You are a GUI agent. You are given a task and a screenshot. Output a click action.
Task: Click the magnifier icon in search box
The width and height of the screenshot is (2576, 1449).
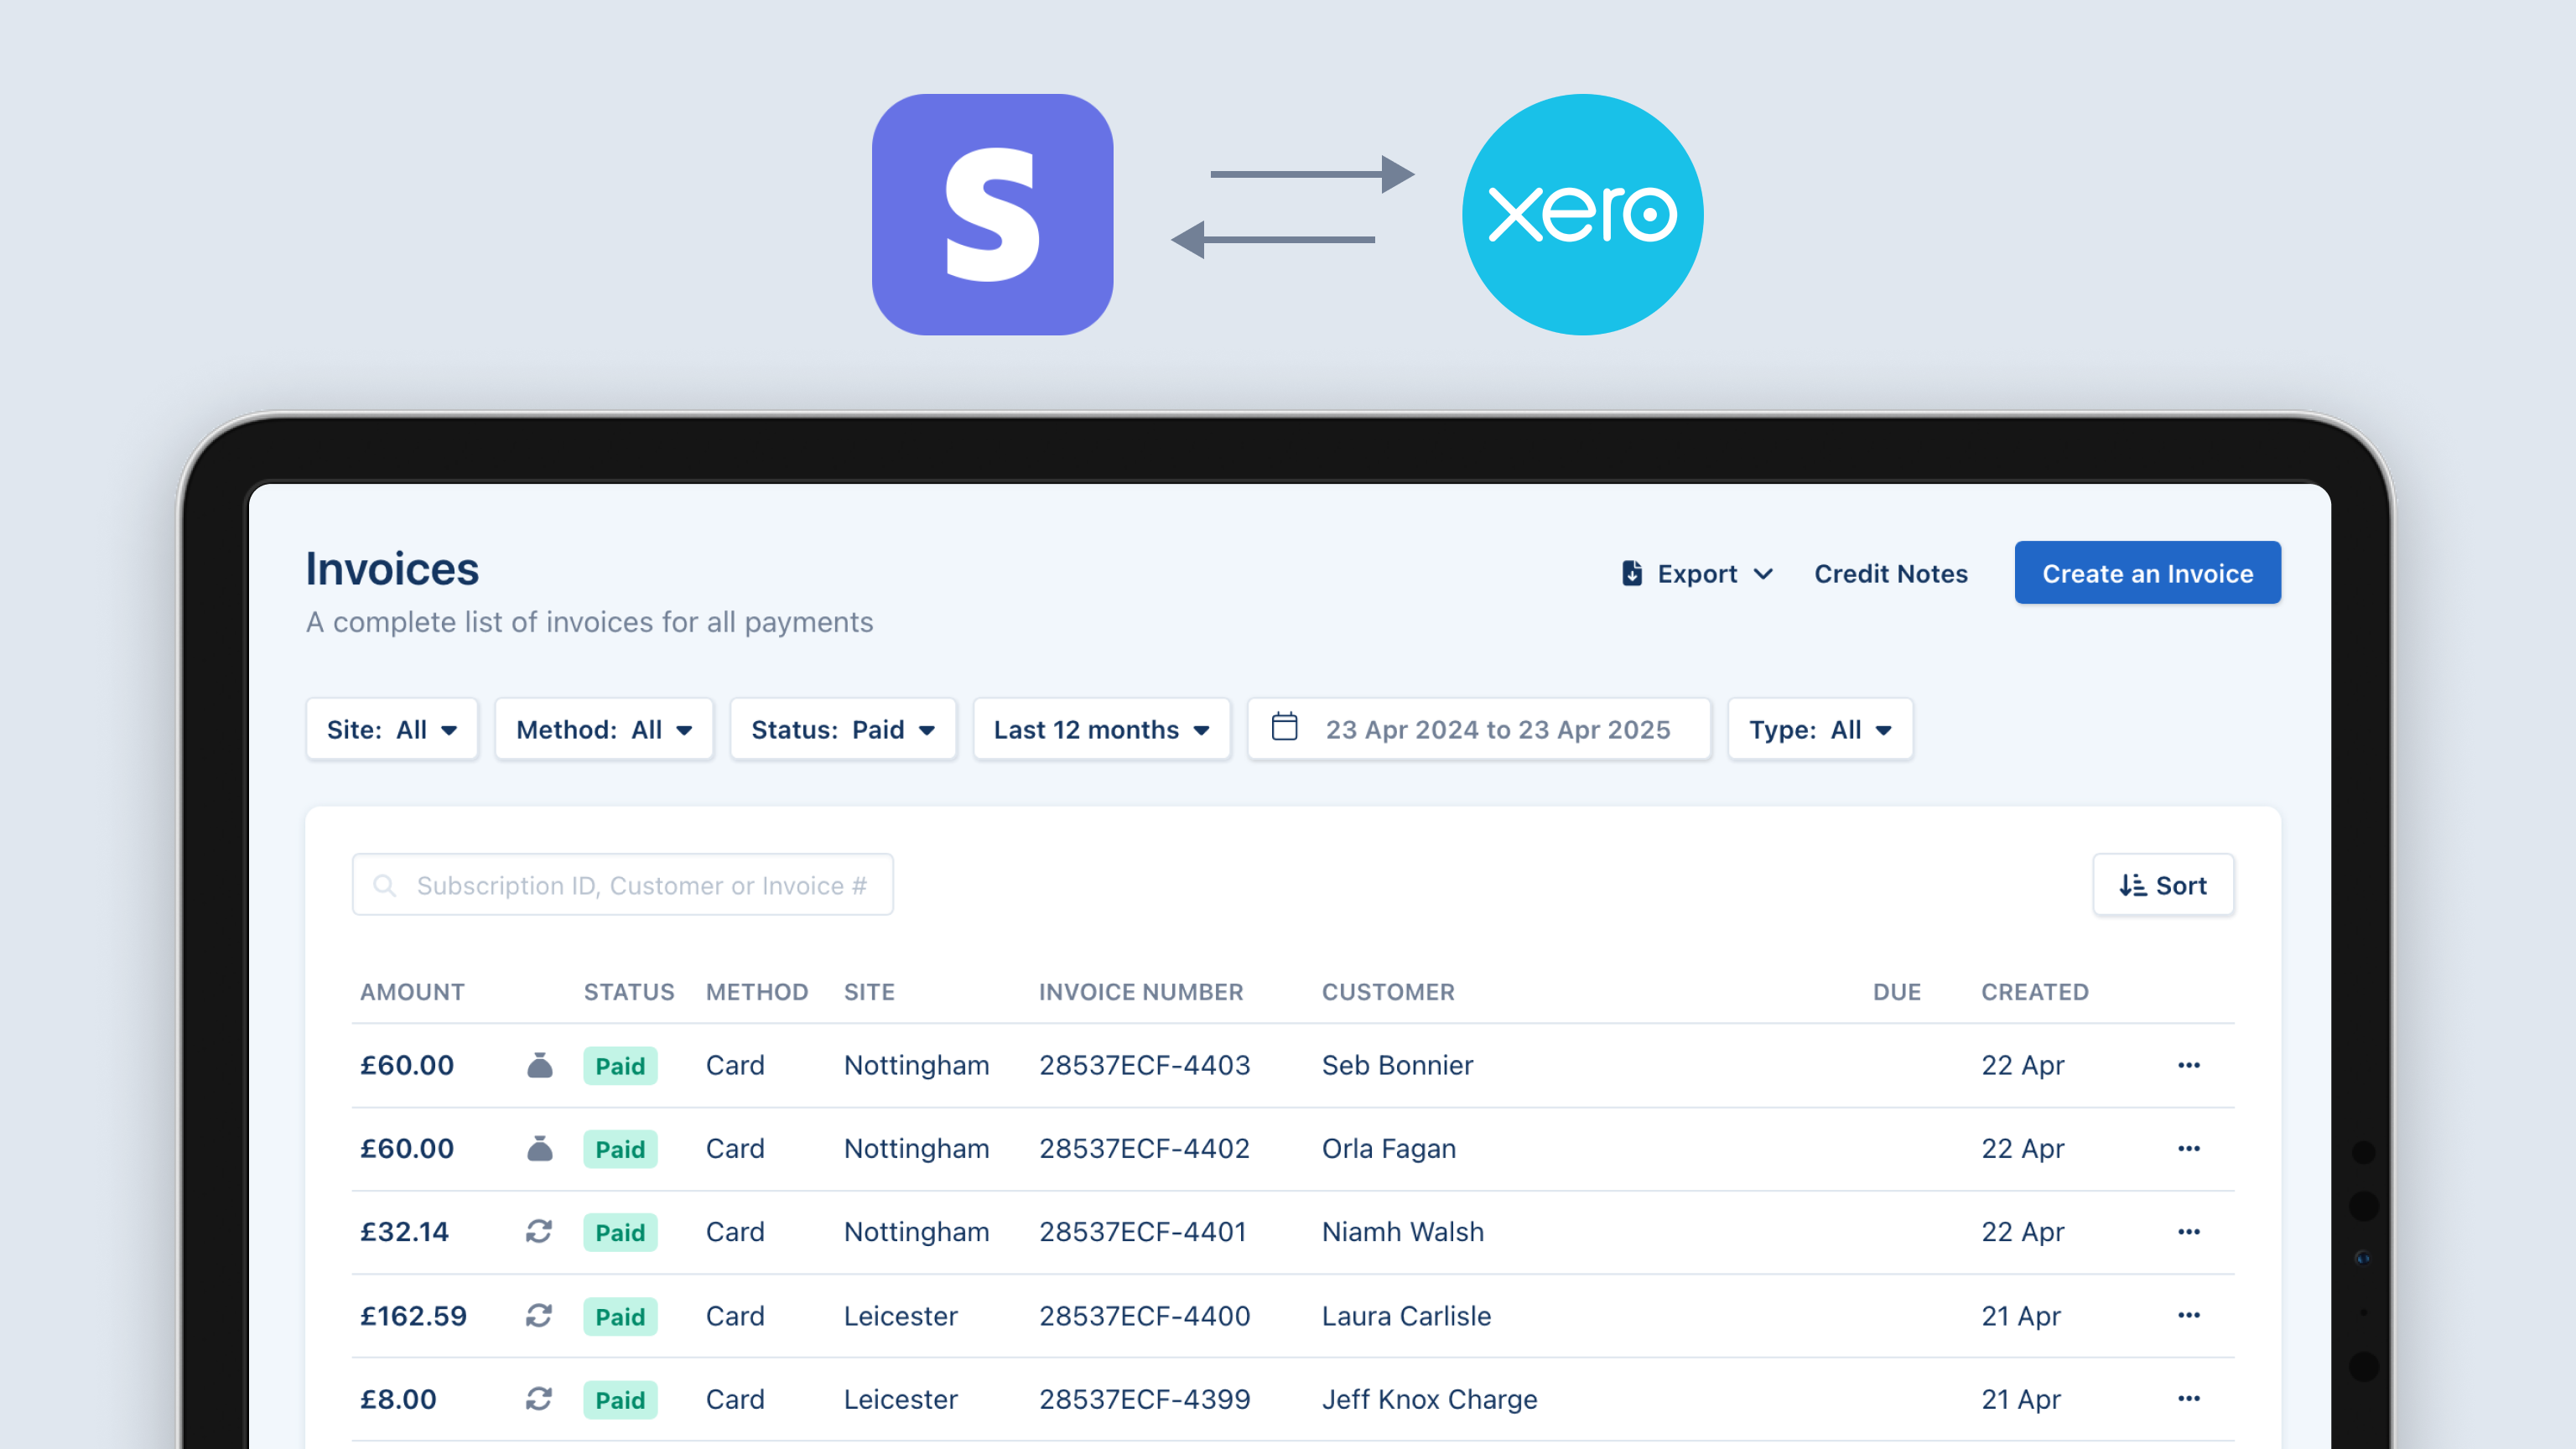384,885
